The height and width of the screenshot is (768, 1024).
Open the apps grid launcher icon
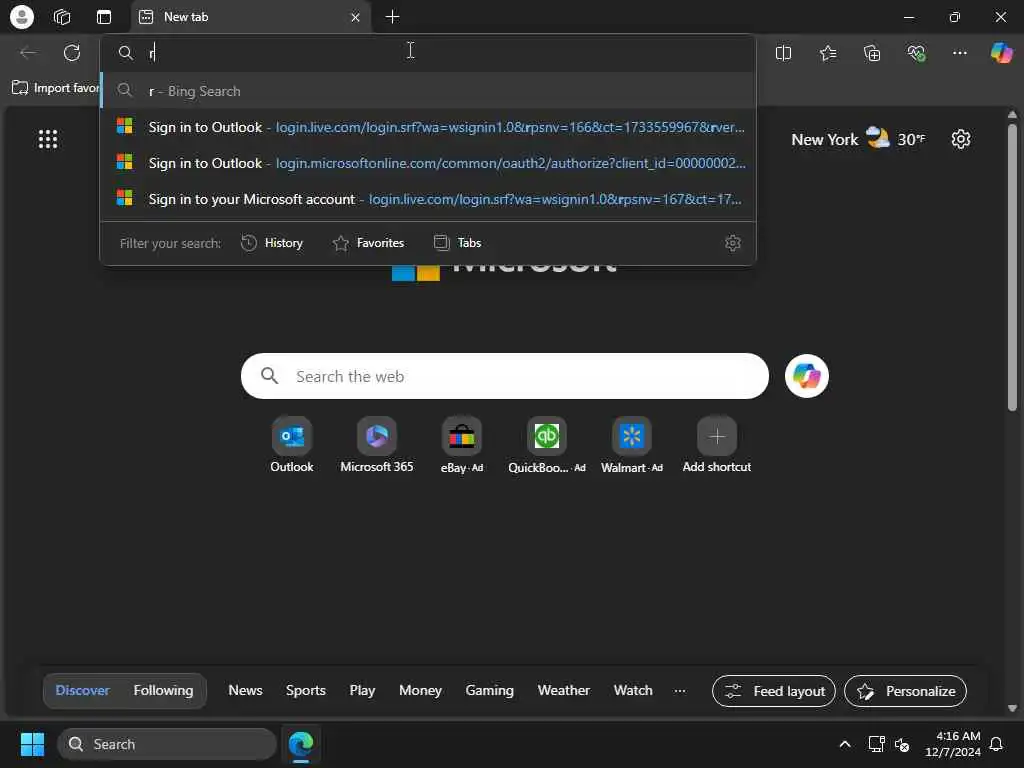(x=48, y=139)
